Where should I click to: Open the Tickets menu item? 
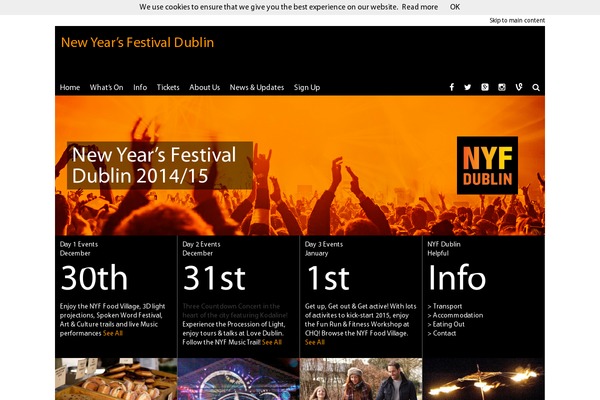coord(168,87)
